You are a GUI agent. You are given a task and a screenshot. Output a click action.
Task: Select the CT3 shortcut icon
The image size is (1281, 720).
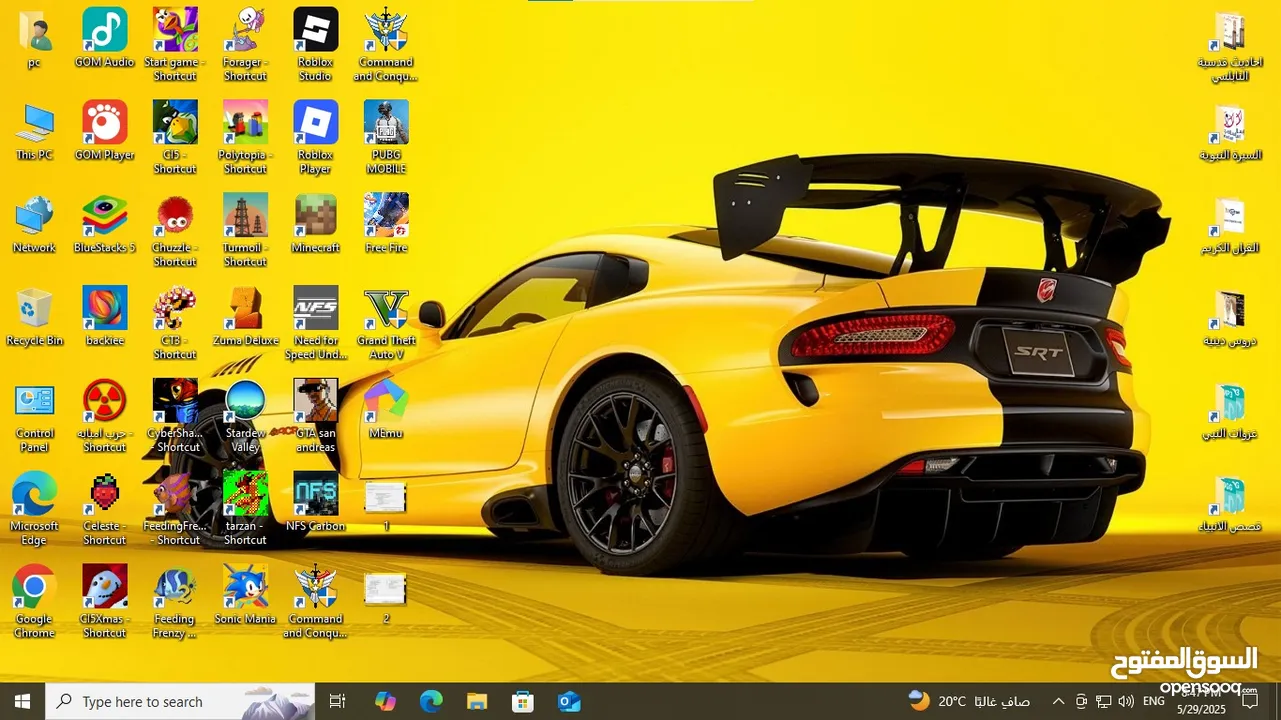click(x=175, y=310)
